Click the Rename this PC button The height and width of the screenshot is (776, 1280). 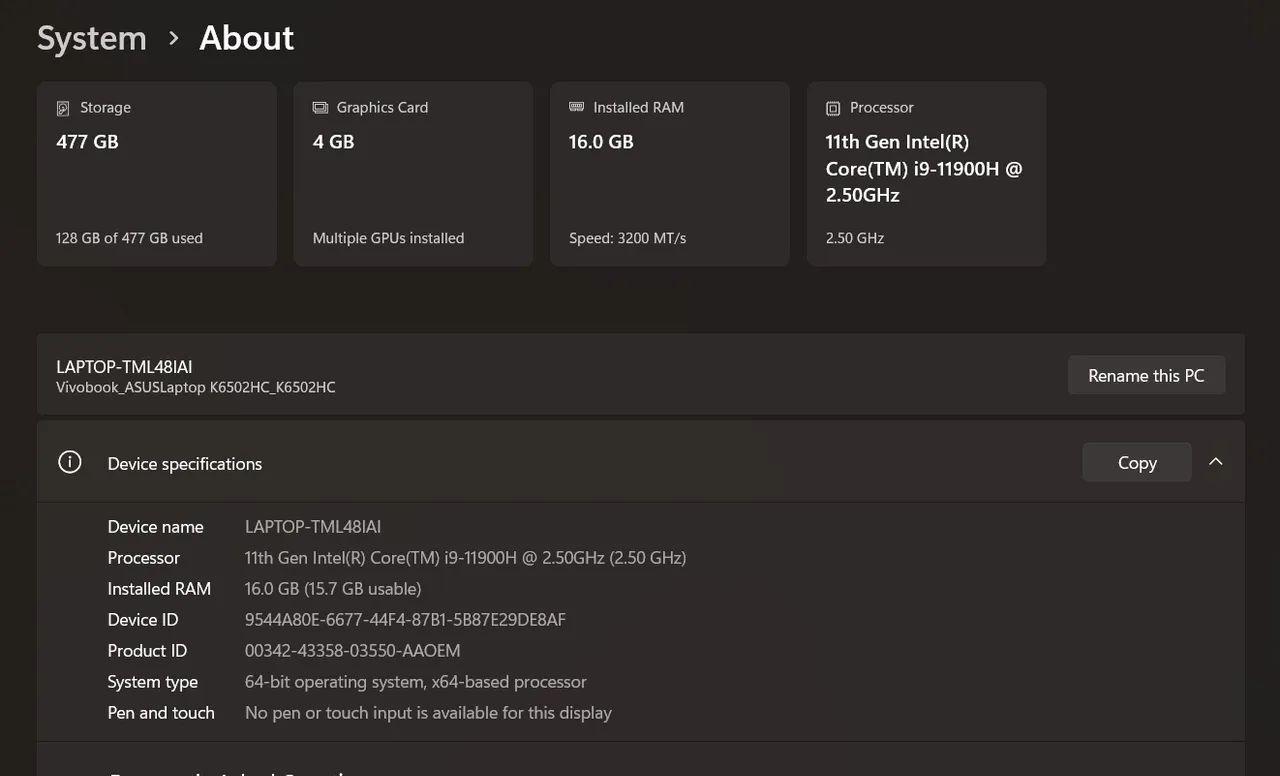[1146, 375]
